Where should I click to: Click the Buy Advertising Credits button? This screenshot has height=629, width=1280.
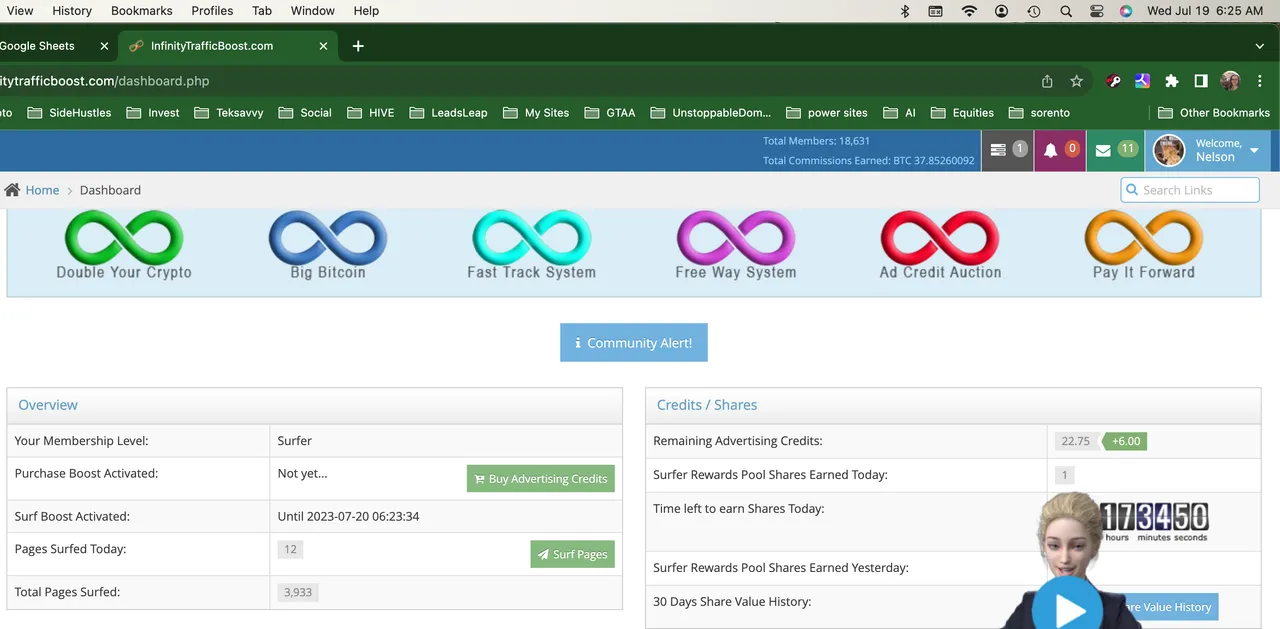tap(540, 479)
